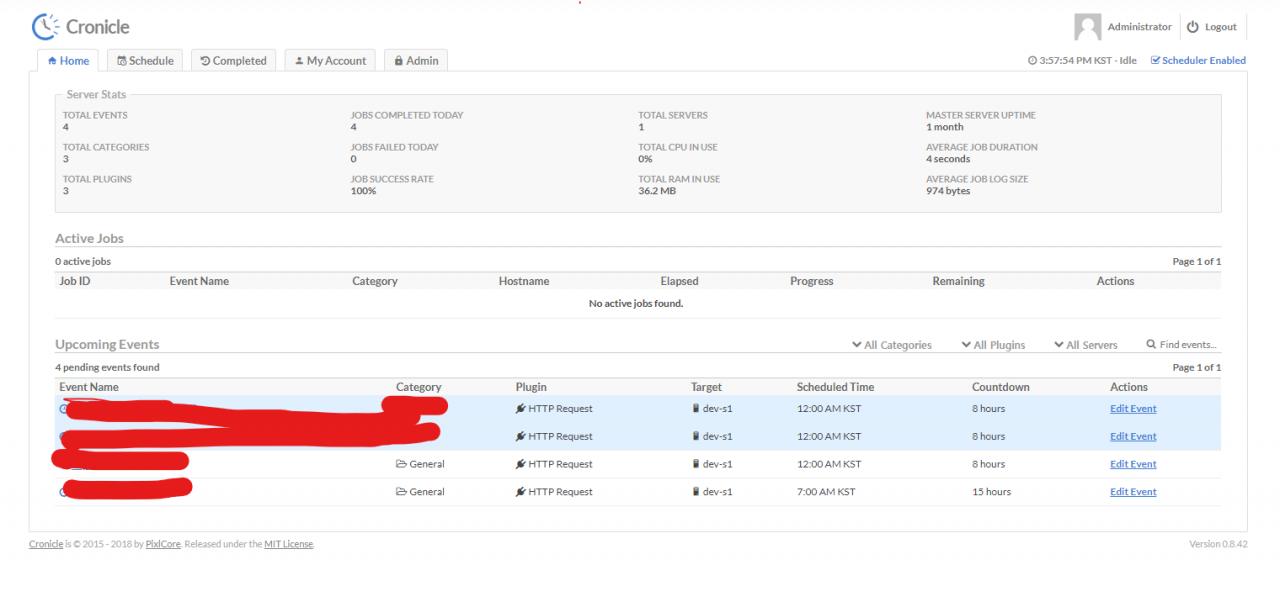This screenshot has height=602, width=1280.
Task: Open the Home tab
Action: 68,61
